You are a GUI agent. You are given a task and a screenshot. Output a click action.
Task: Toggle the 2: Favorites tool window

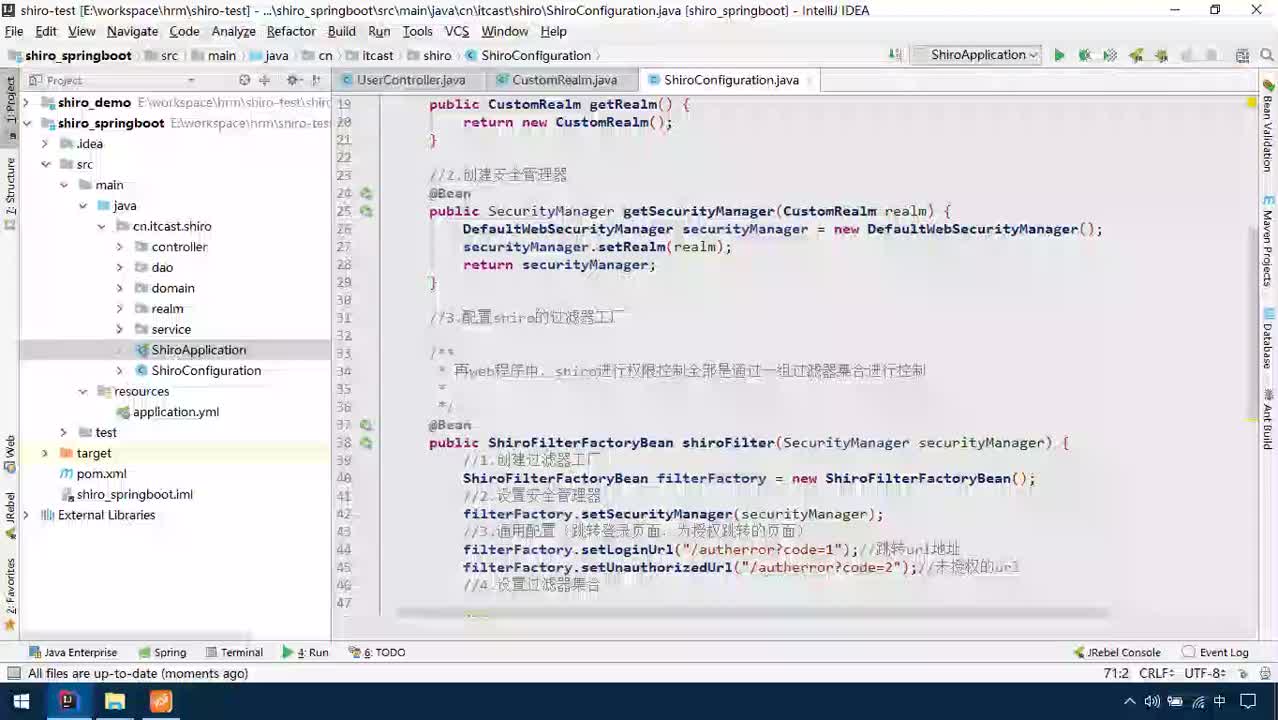point(10,595)
